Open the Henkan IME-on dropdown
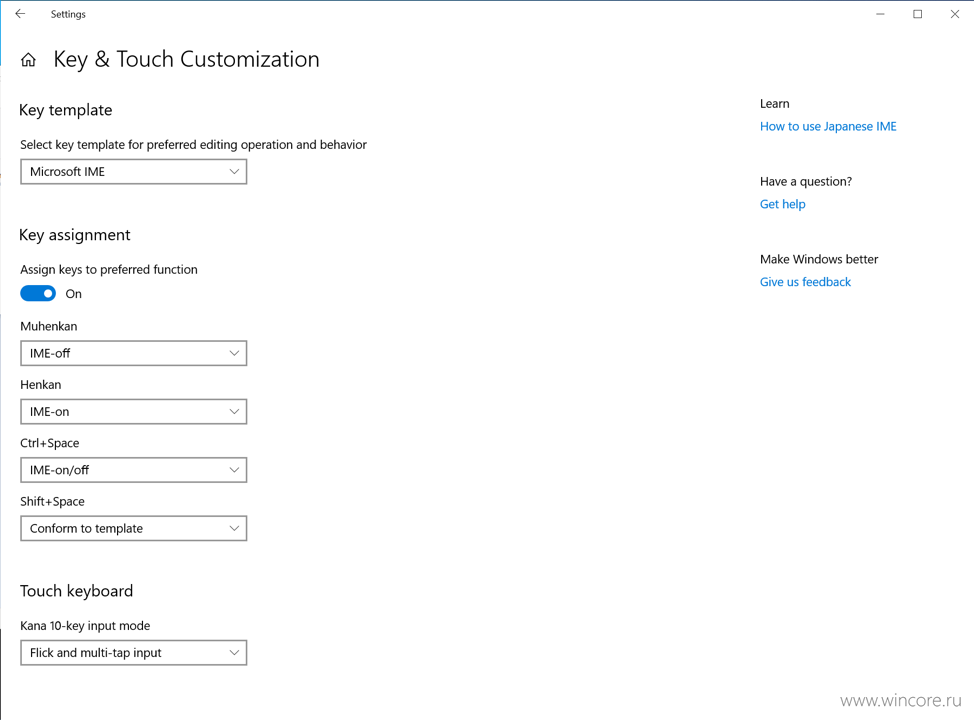Screen dimensions: 974x720 pos(134,411)
